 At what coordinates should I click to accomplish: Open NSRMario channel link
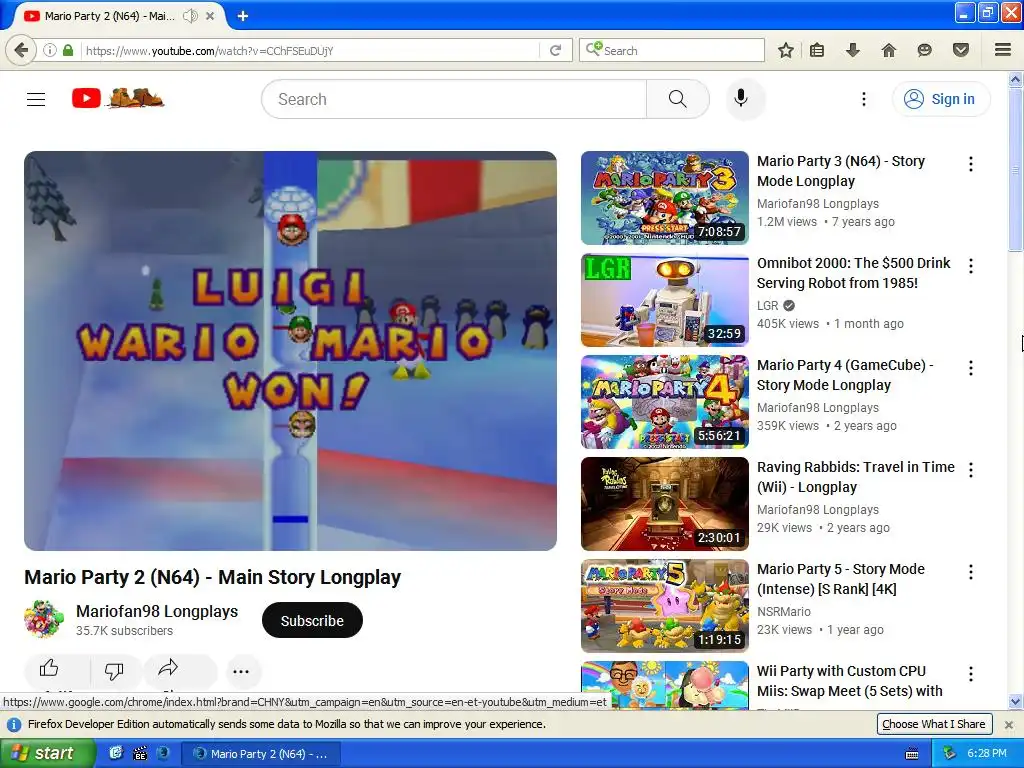(x=784, y=611)
